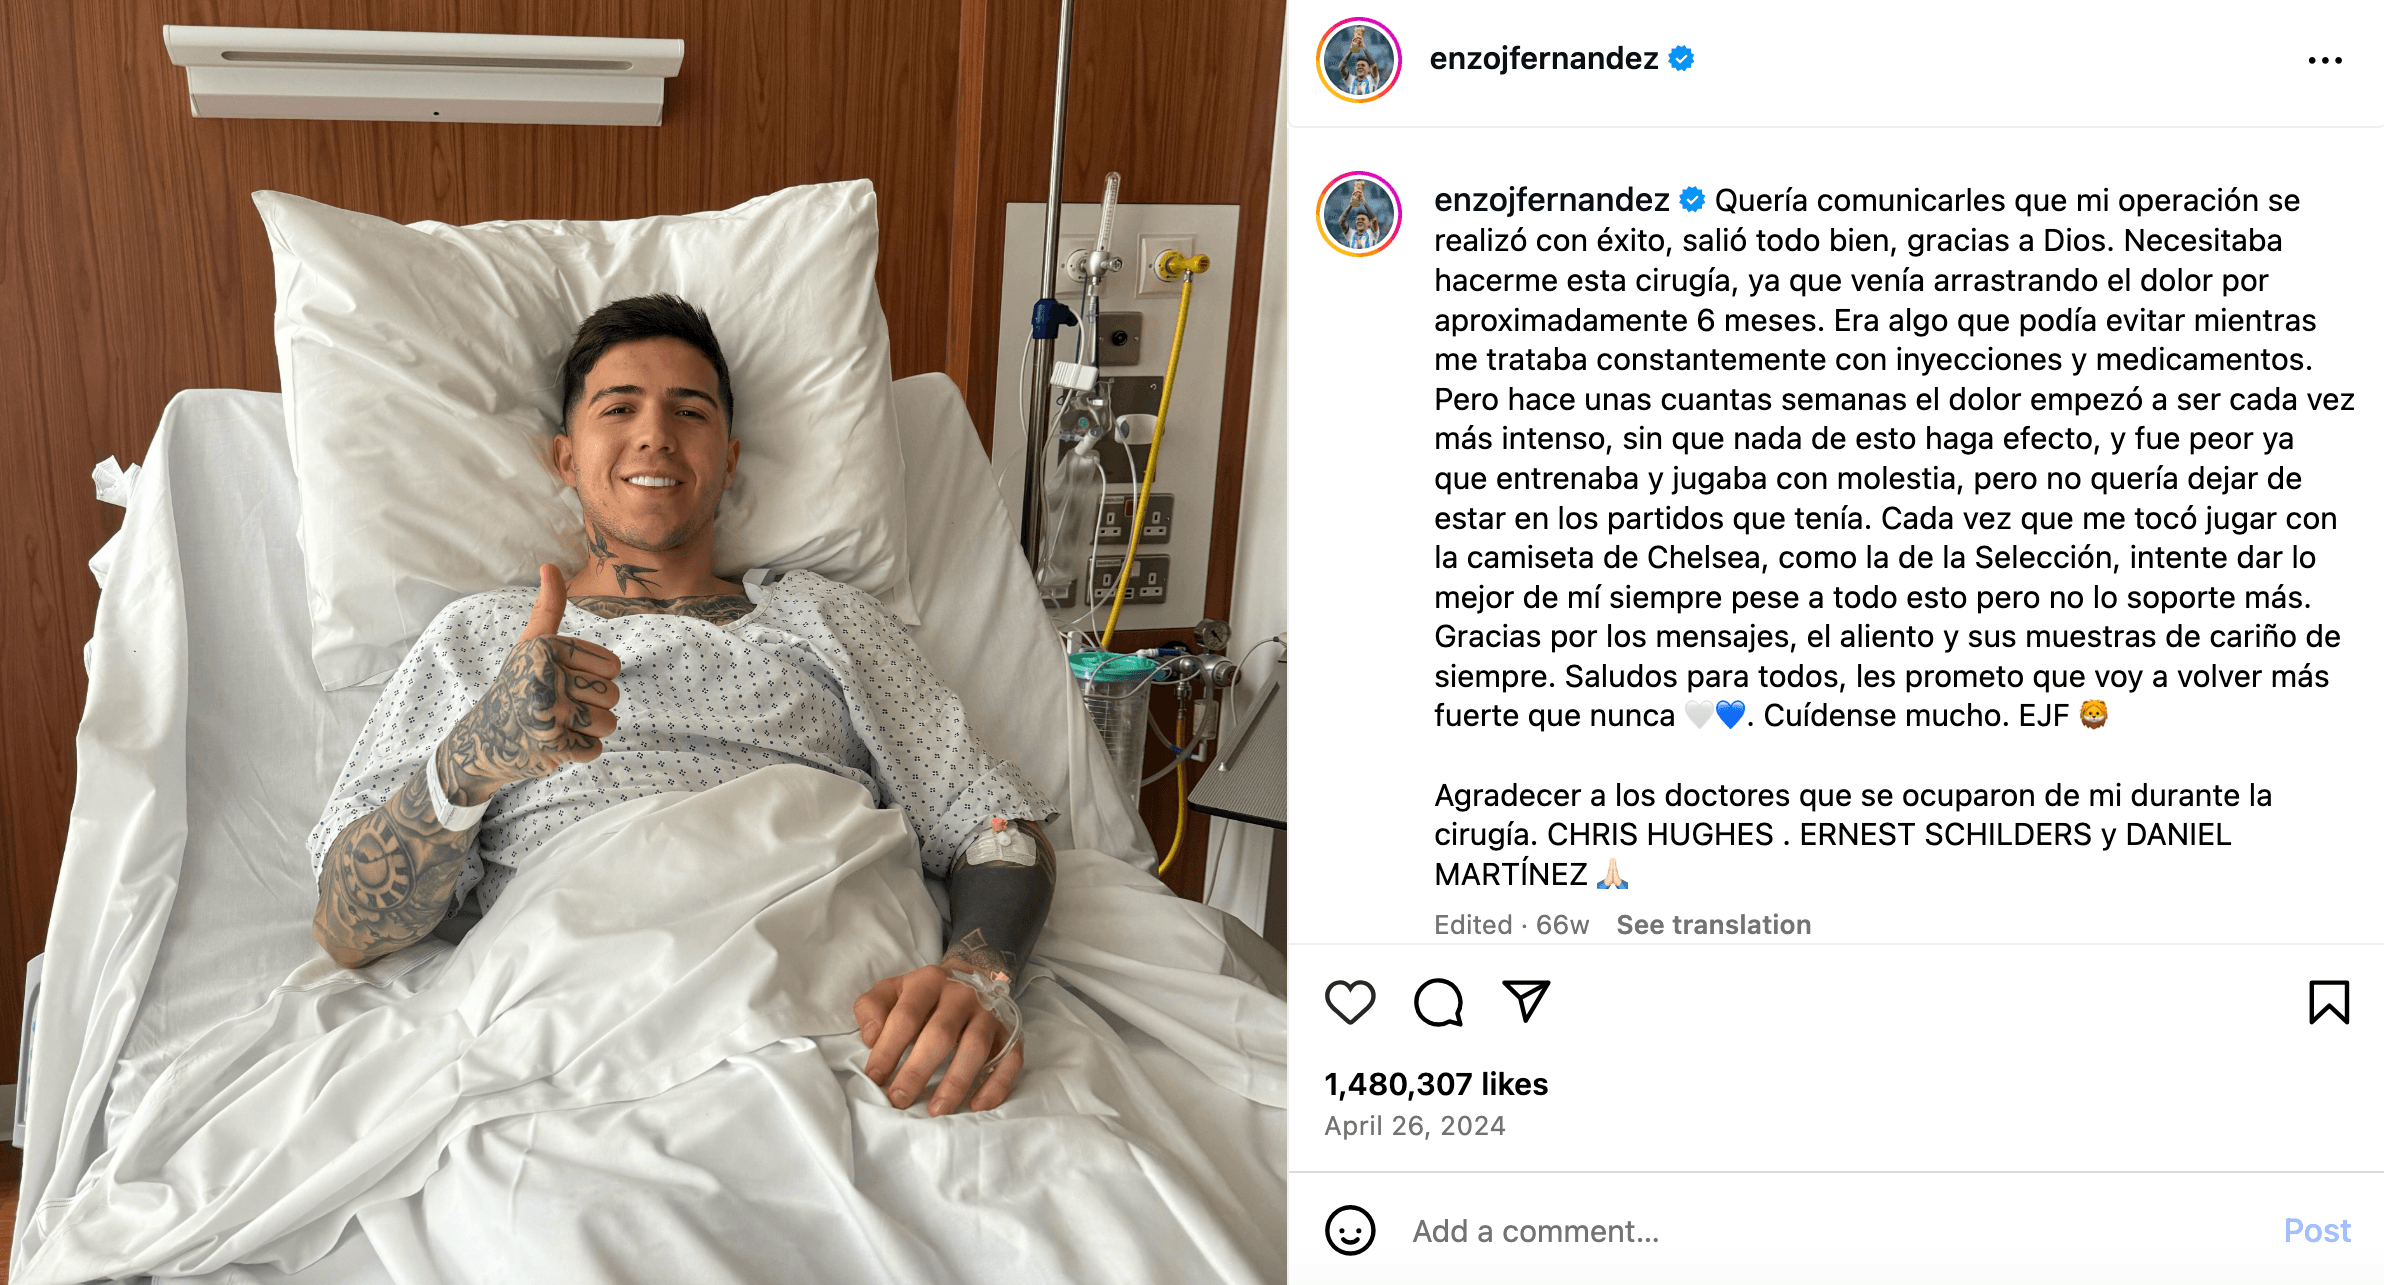Open the enzojfernandez username in the caption

(1551, 200)
